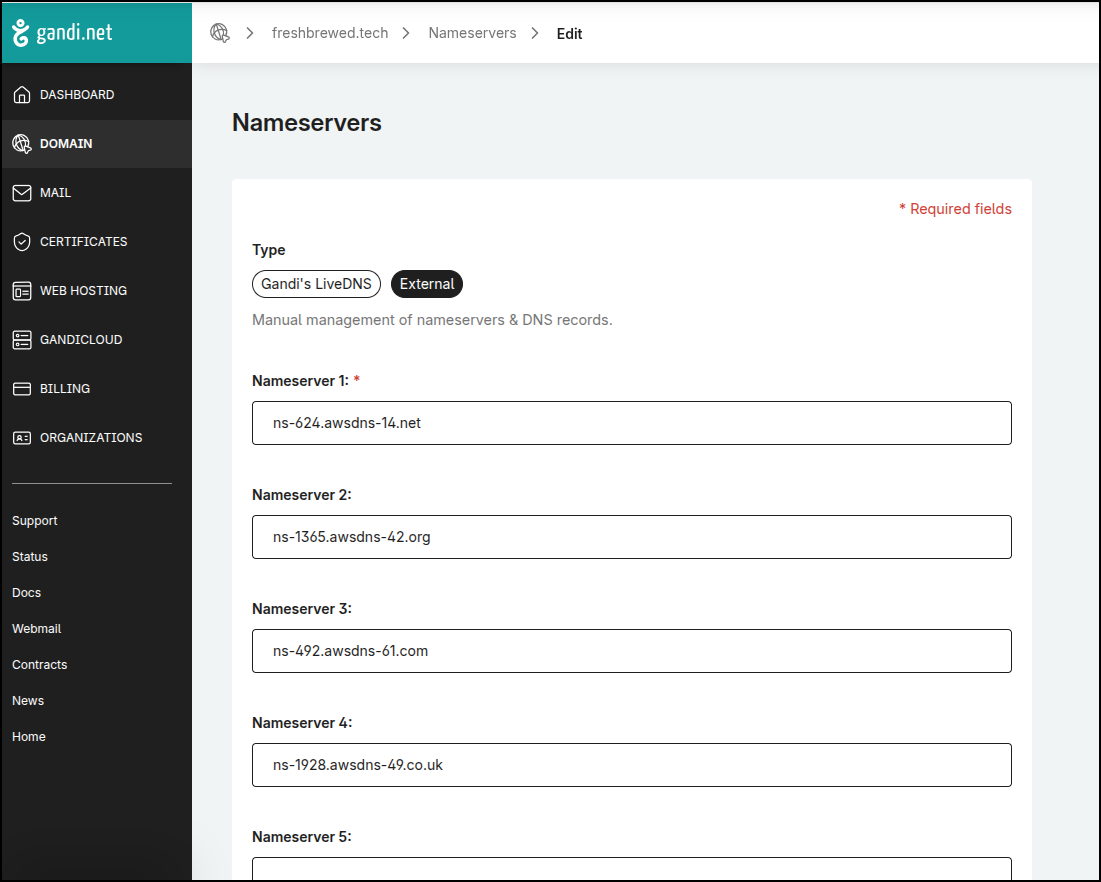Click Nameserver 2 input field

pos(631,537)
